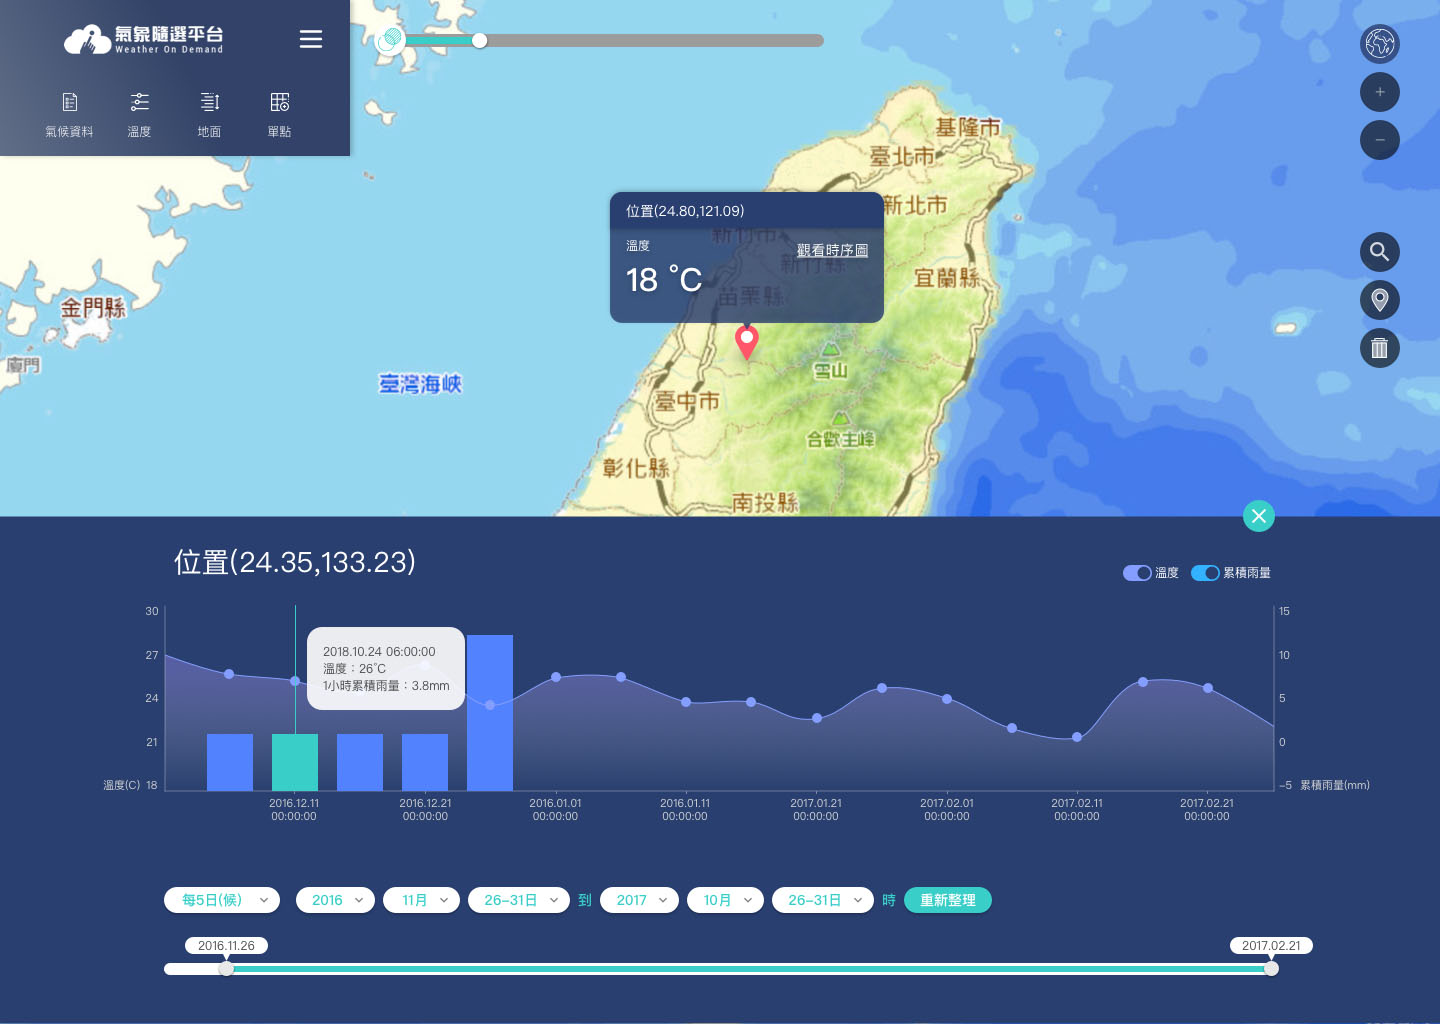Click the Weather On Demand cloud logo
Image resolution: width=1440 pixels, height=1024 pixels.
[x=144, y=40]
